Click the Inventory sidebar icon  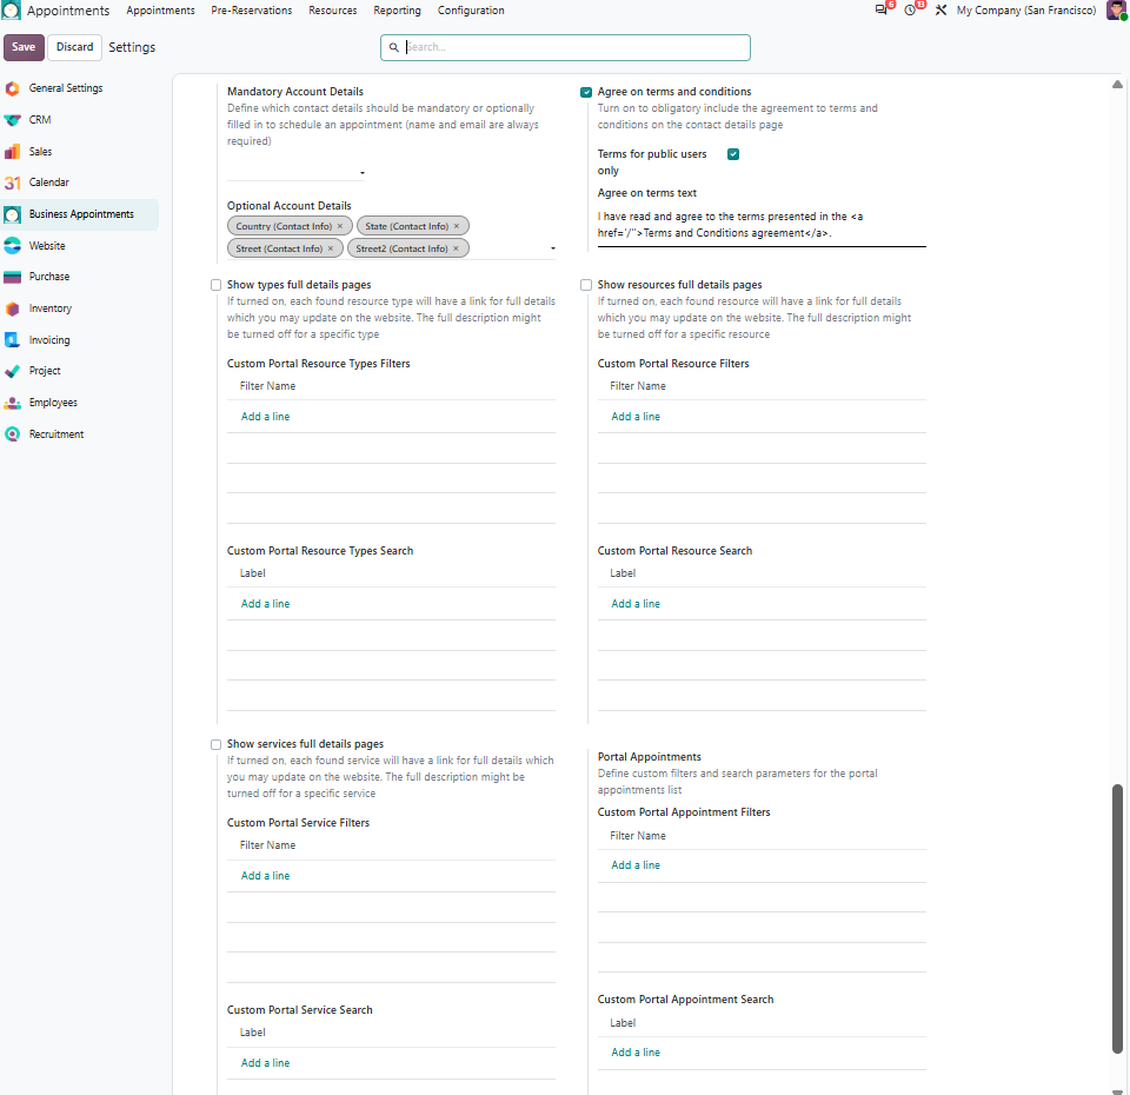[12, 309]
